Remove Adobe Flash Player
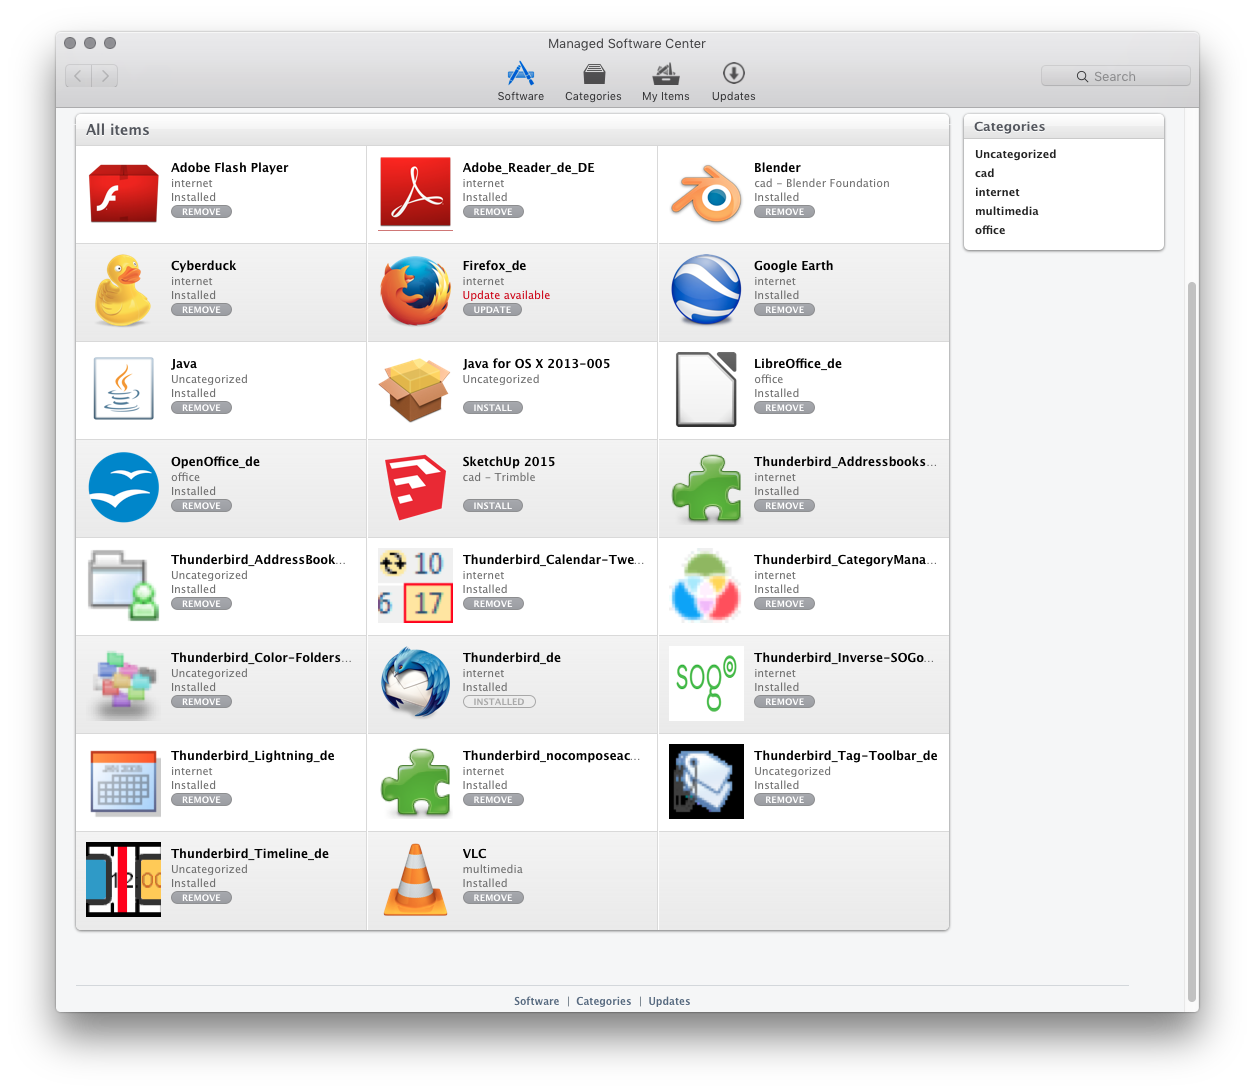1255x1092 pixels. pyautogui.click(x=201, y=212)
